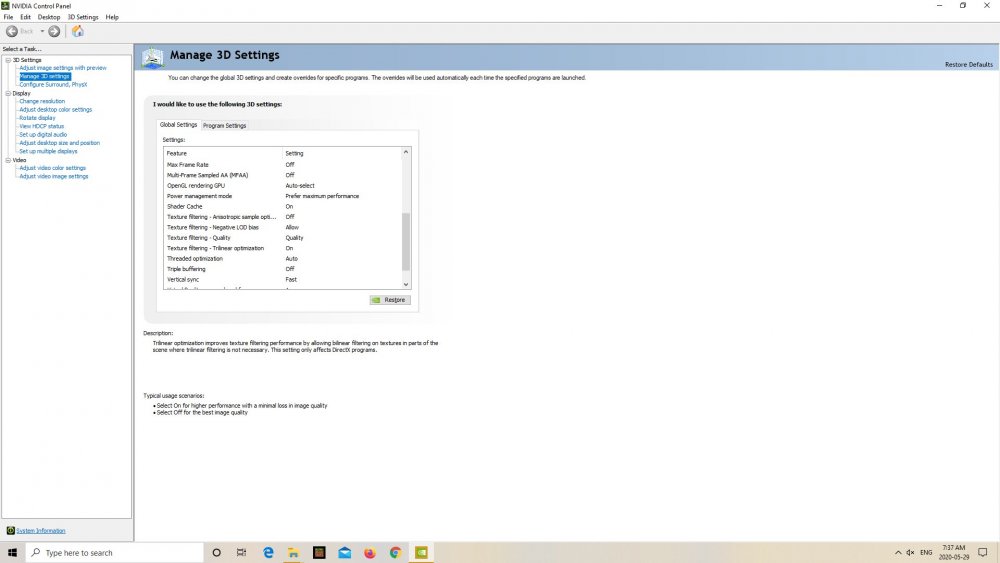Open the Desktop menu
This screenshot has width=1000, height=563.
(x=48, y=17)
